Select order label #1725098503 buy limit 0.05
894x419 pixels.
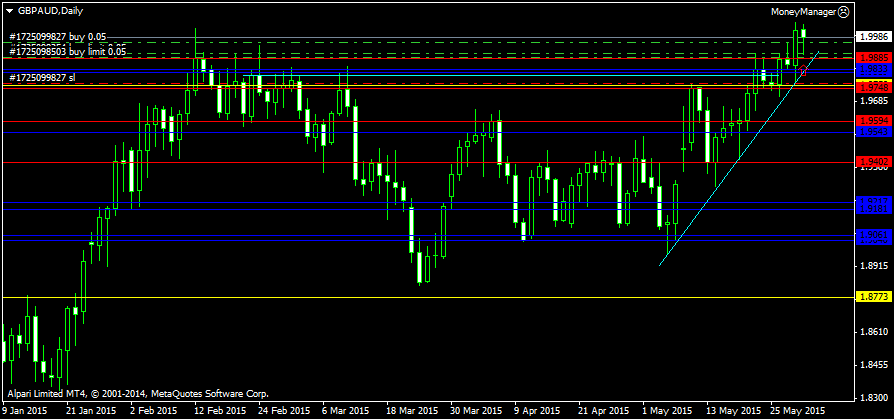[67, 51]
